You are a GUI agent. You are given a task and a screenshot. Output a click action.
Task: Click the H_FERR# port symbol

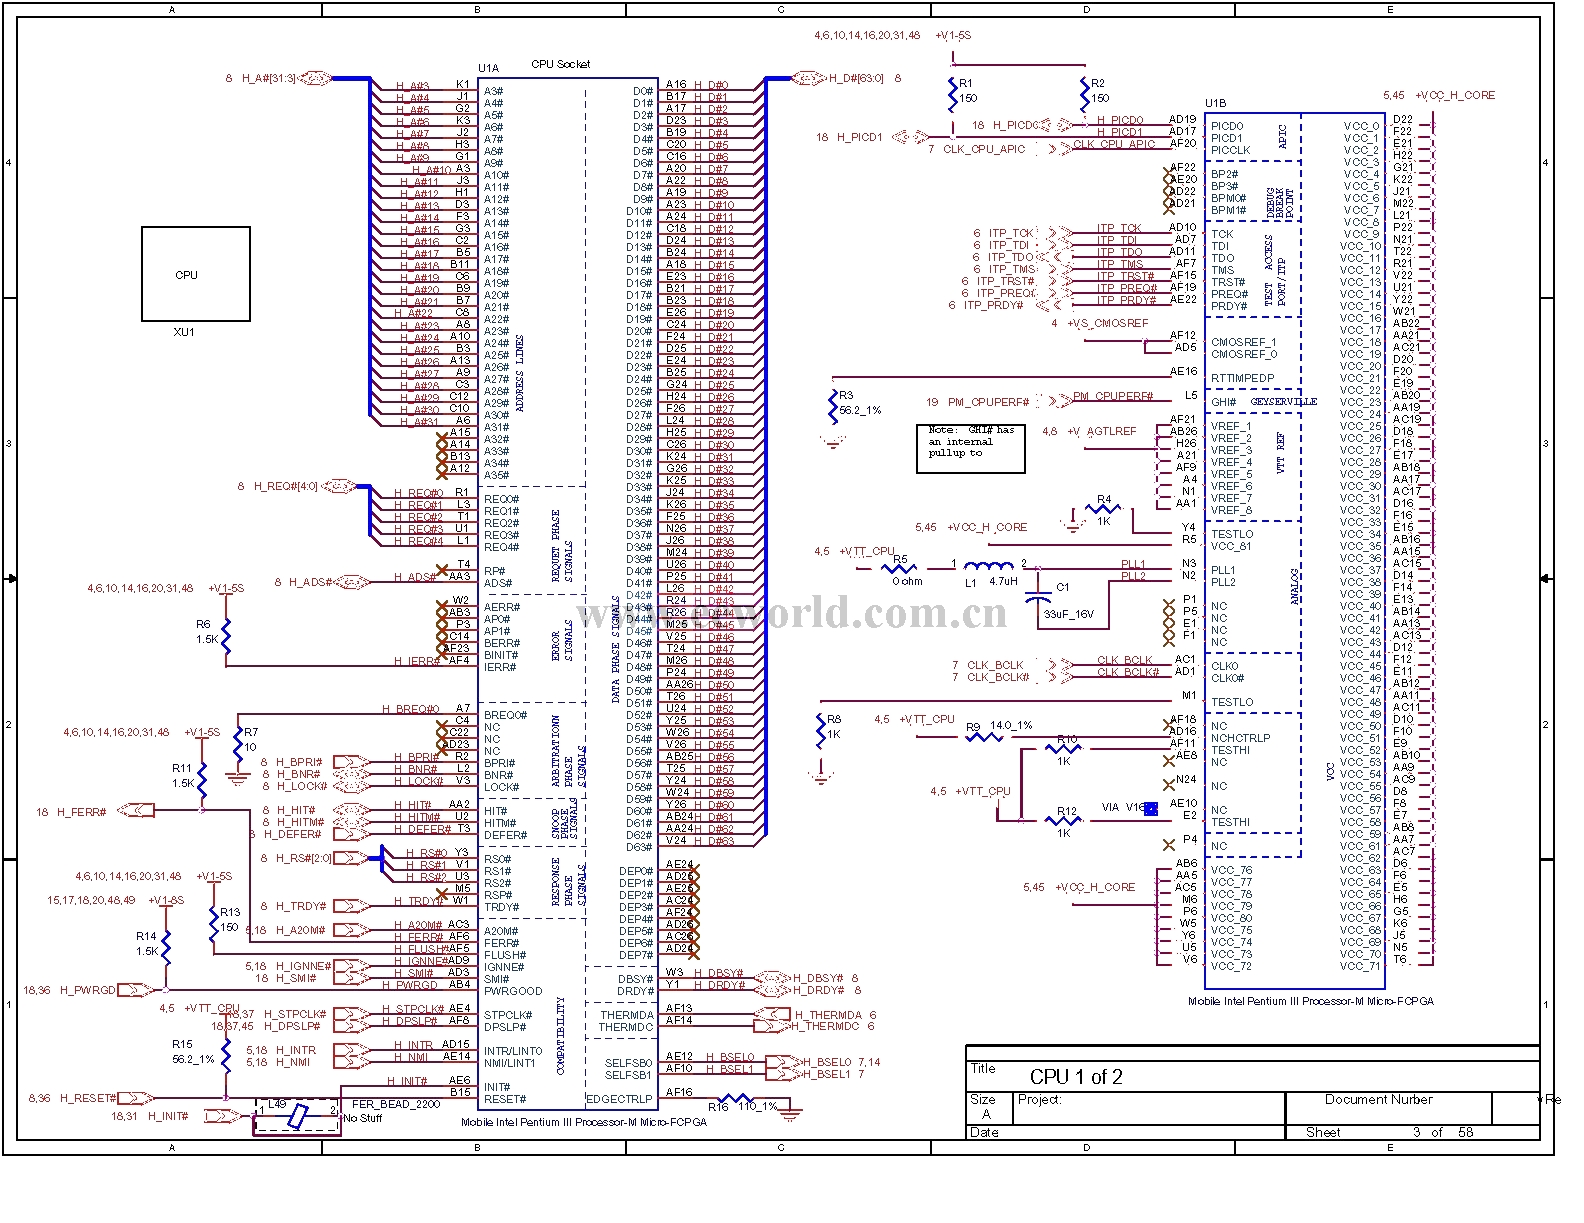pyautogui.click(x=136, y=810)
